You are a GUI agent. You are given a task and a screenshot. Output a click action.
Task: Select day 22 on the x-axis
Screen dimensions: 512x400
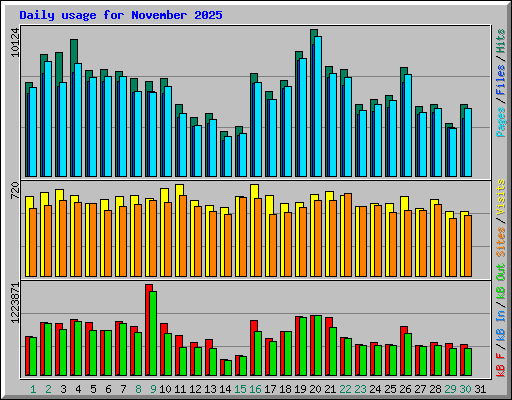click(345, 389)
